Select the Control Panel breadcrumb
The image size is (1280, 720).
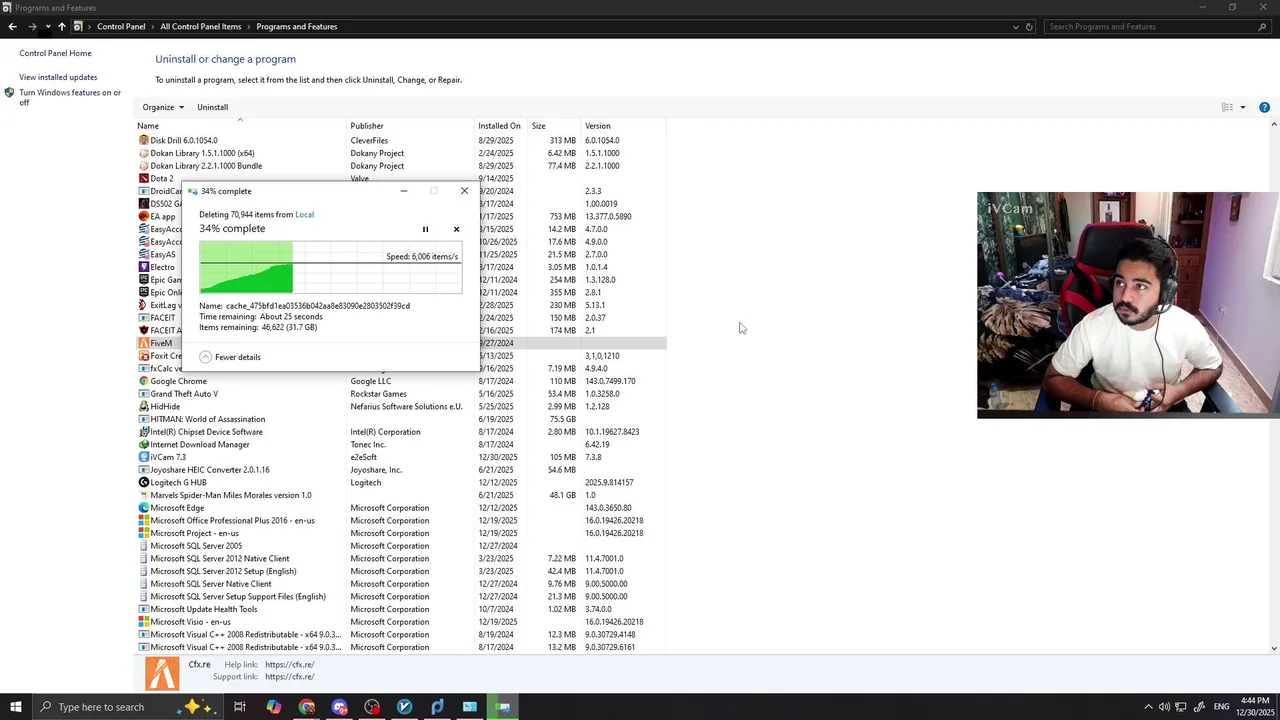(121, 27)
